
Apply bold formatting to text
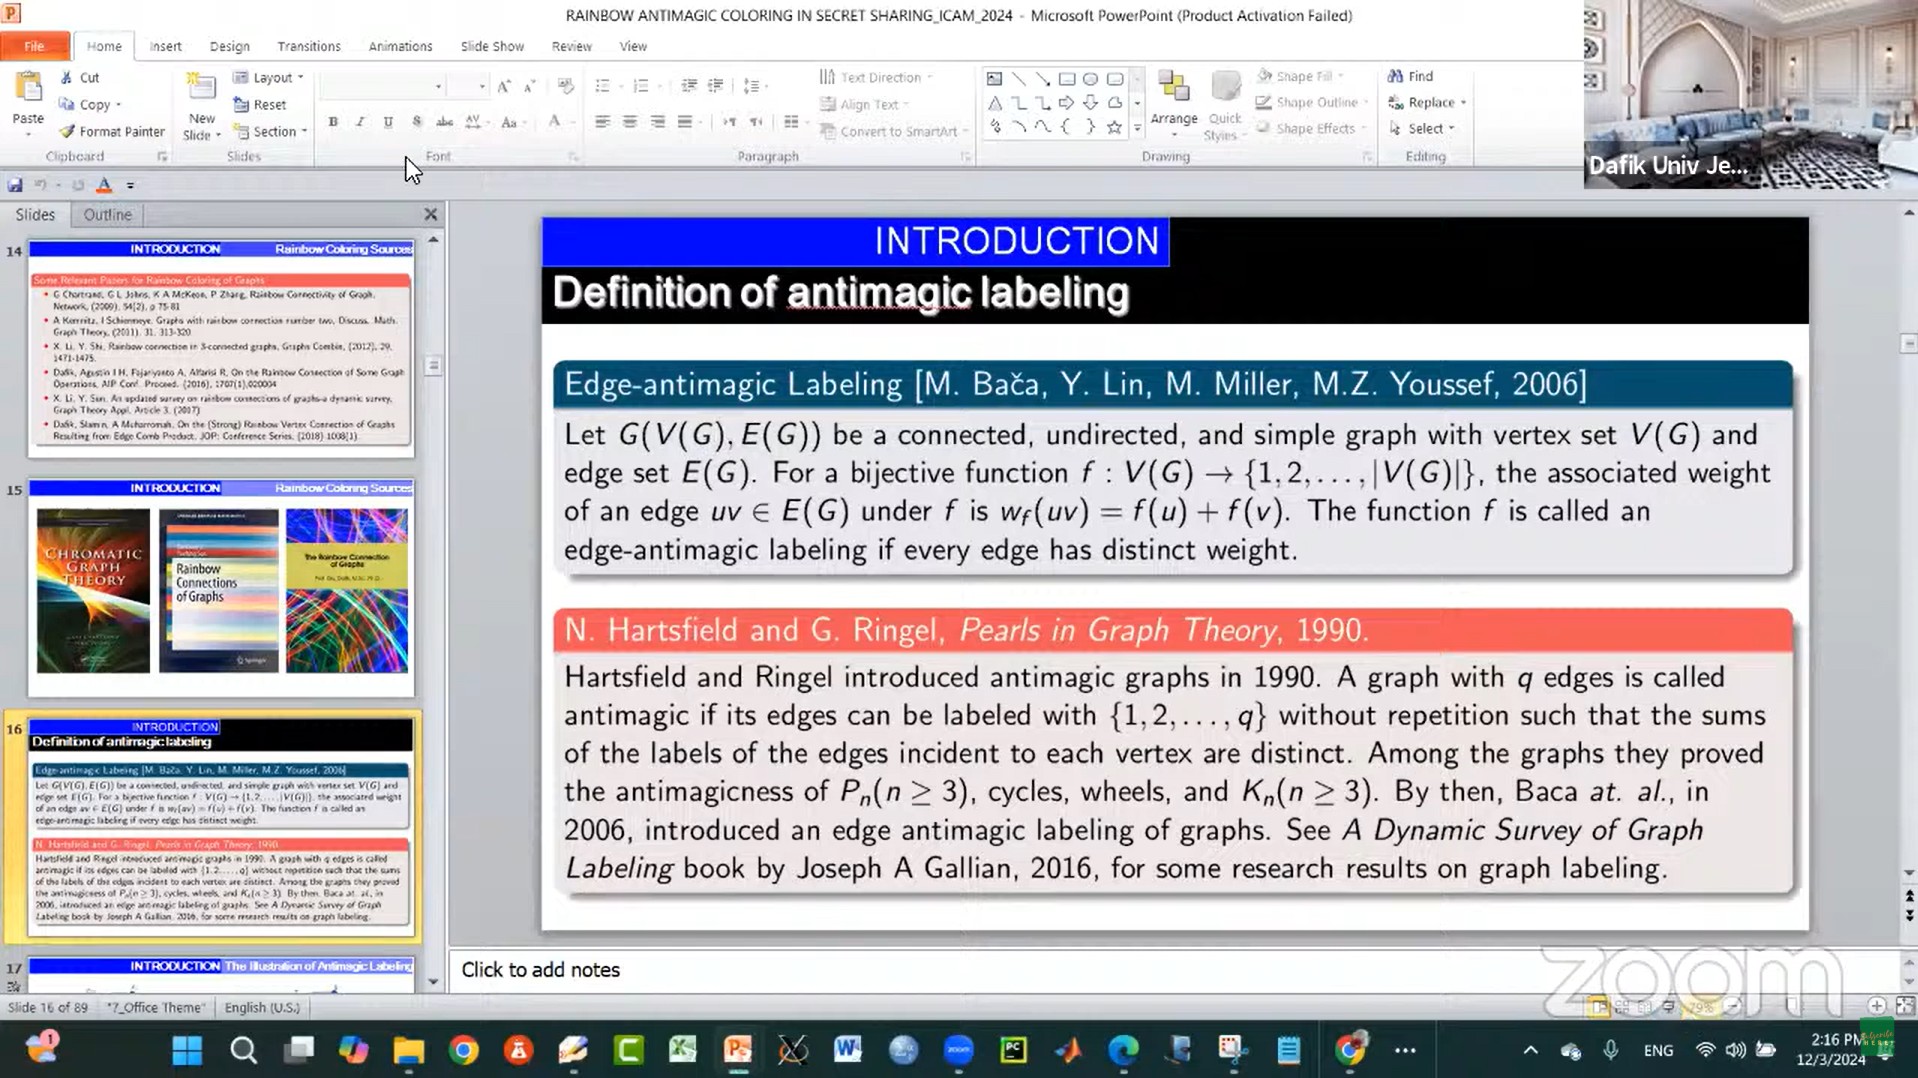(x=332, y=122)
